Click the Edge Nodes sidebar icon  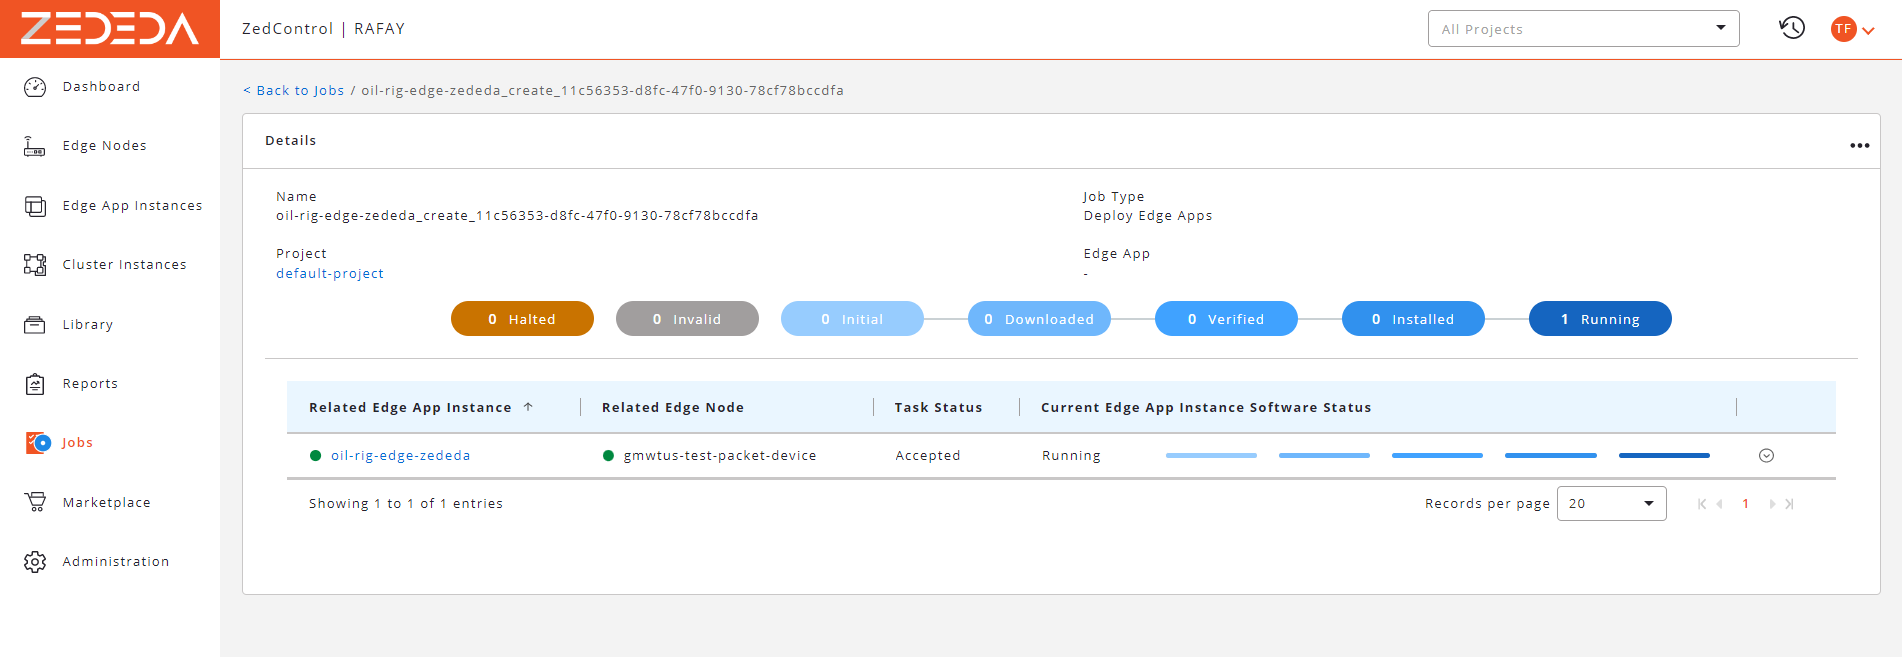click(x=35, y=146)
